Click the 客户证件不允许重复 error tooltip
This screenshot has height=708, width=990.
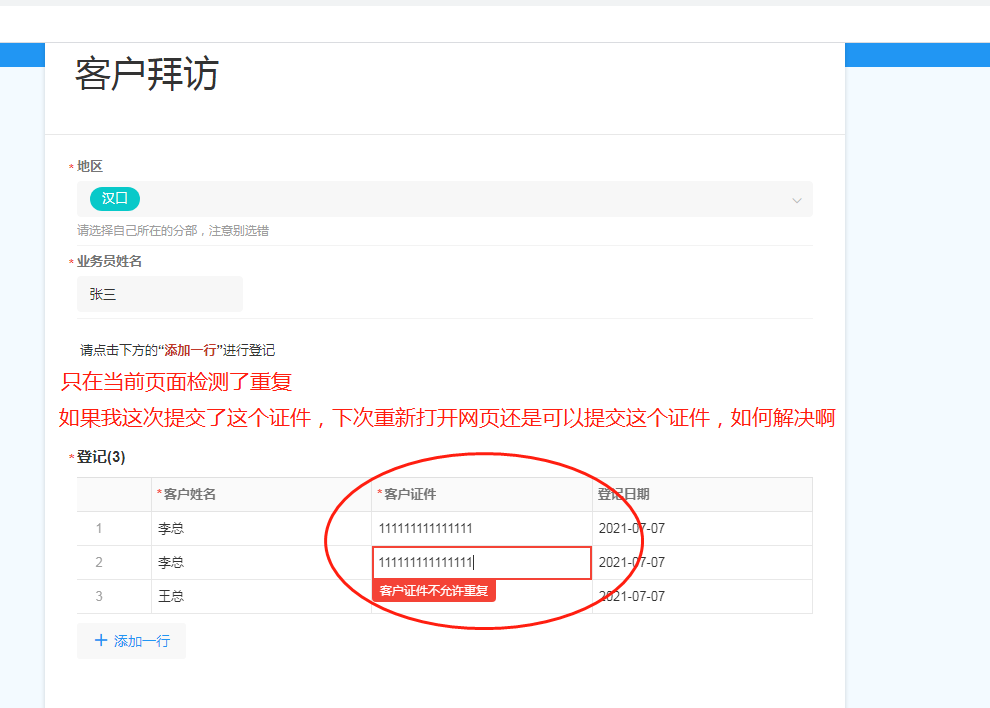[434, 591]
